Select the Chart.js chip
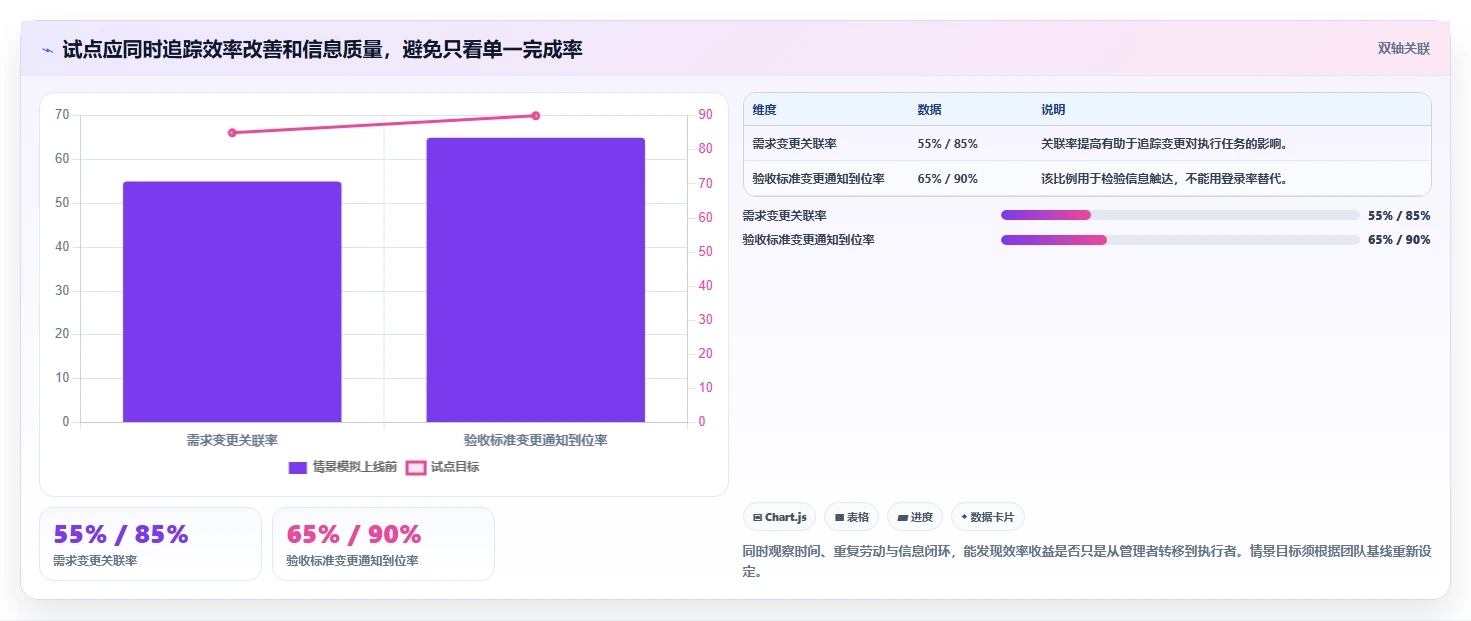Screen dimensions: 1471x621 tap(779, 517)
